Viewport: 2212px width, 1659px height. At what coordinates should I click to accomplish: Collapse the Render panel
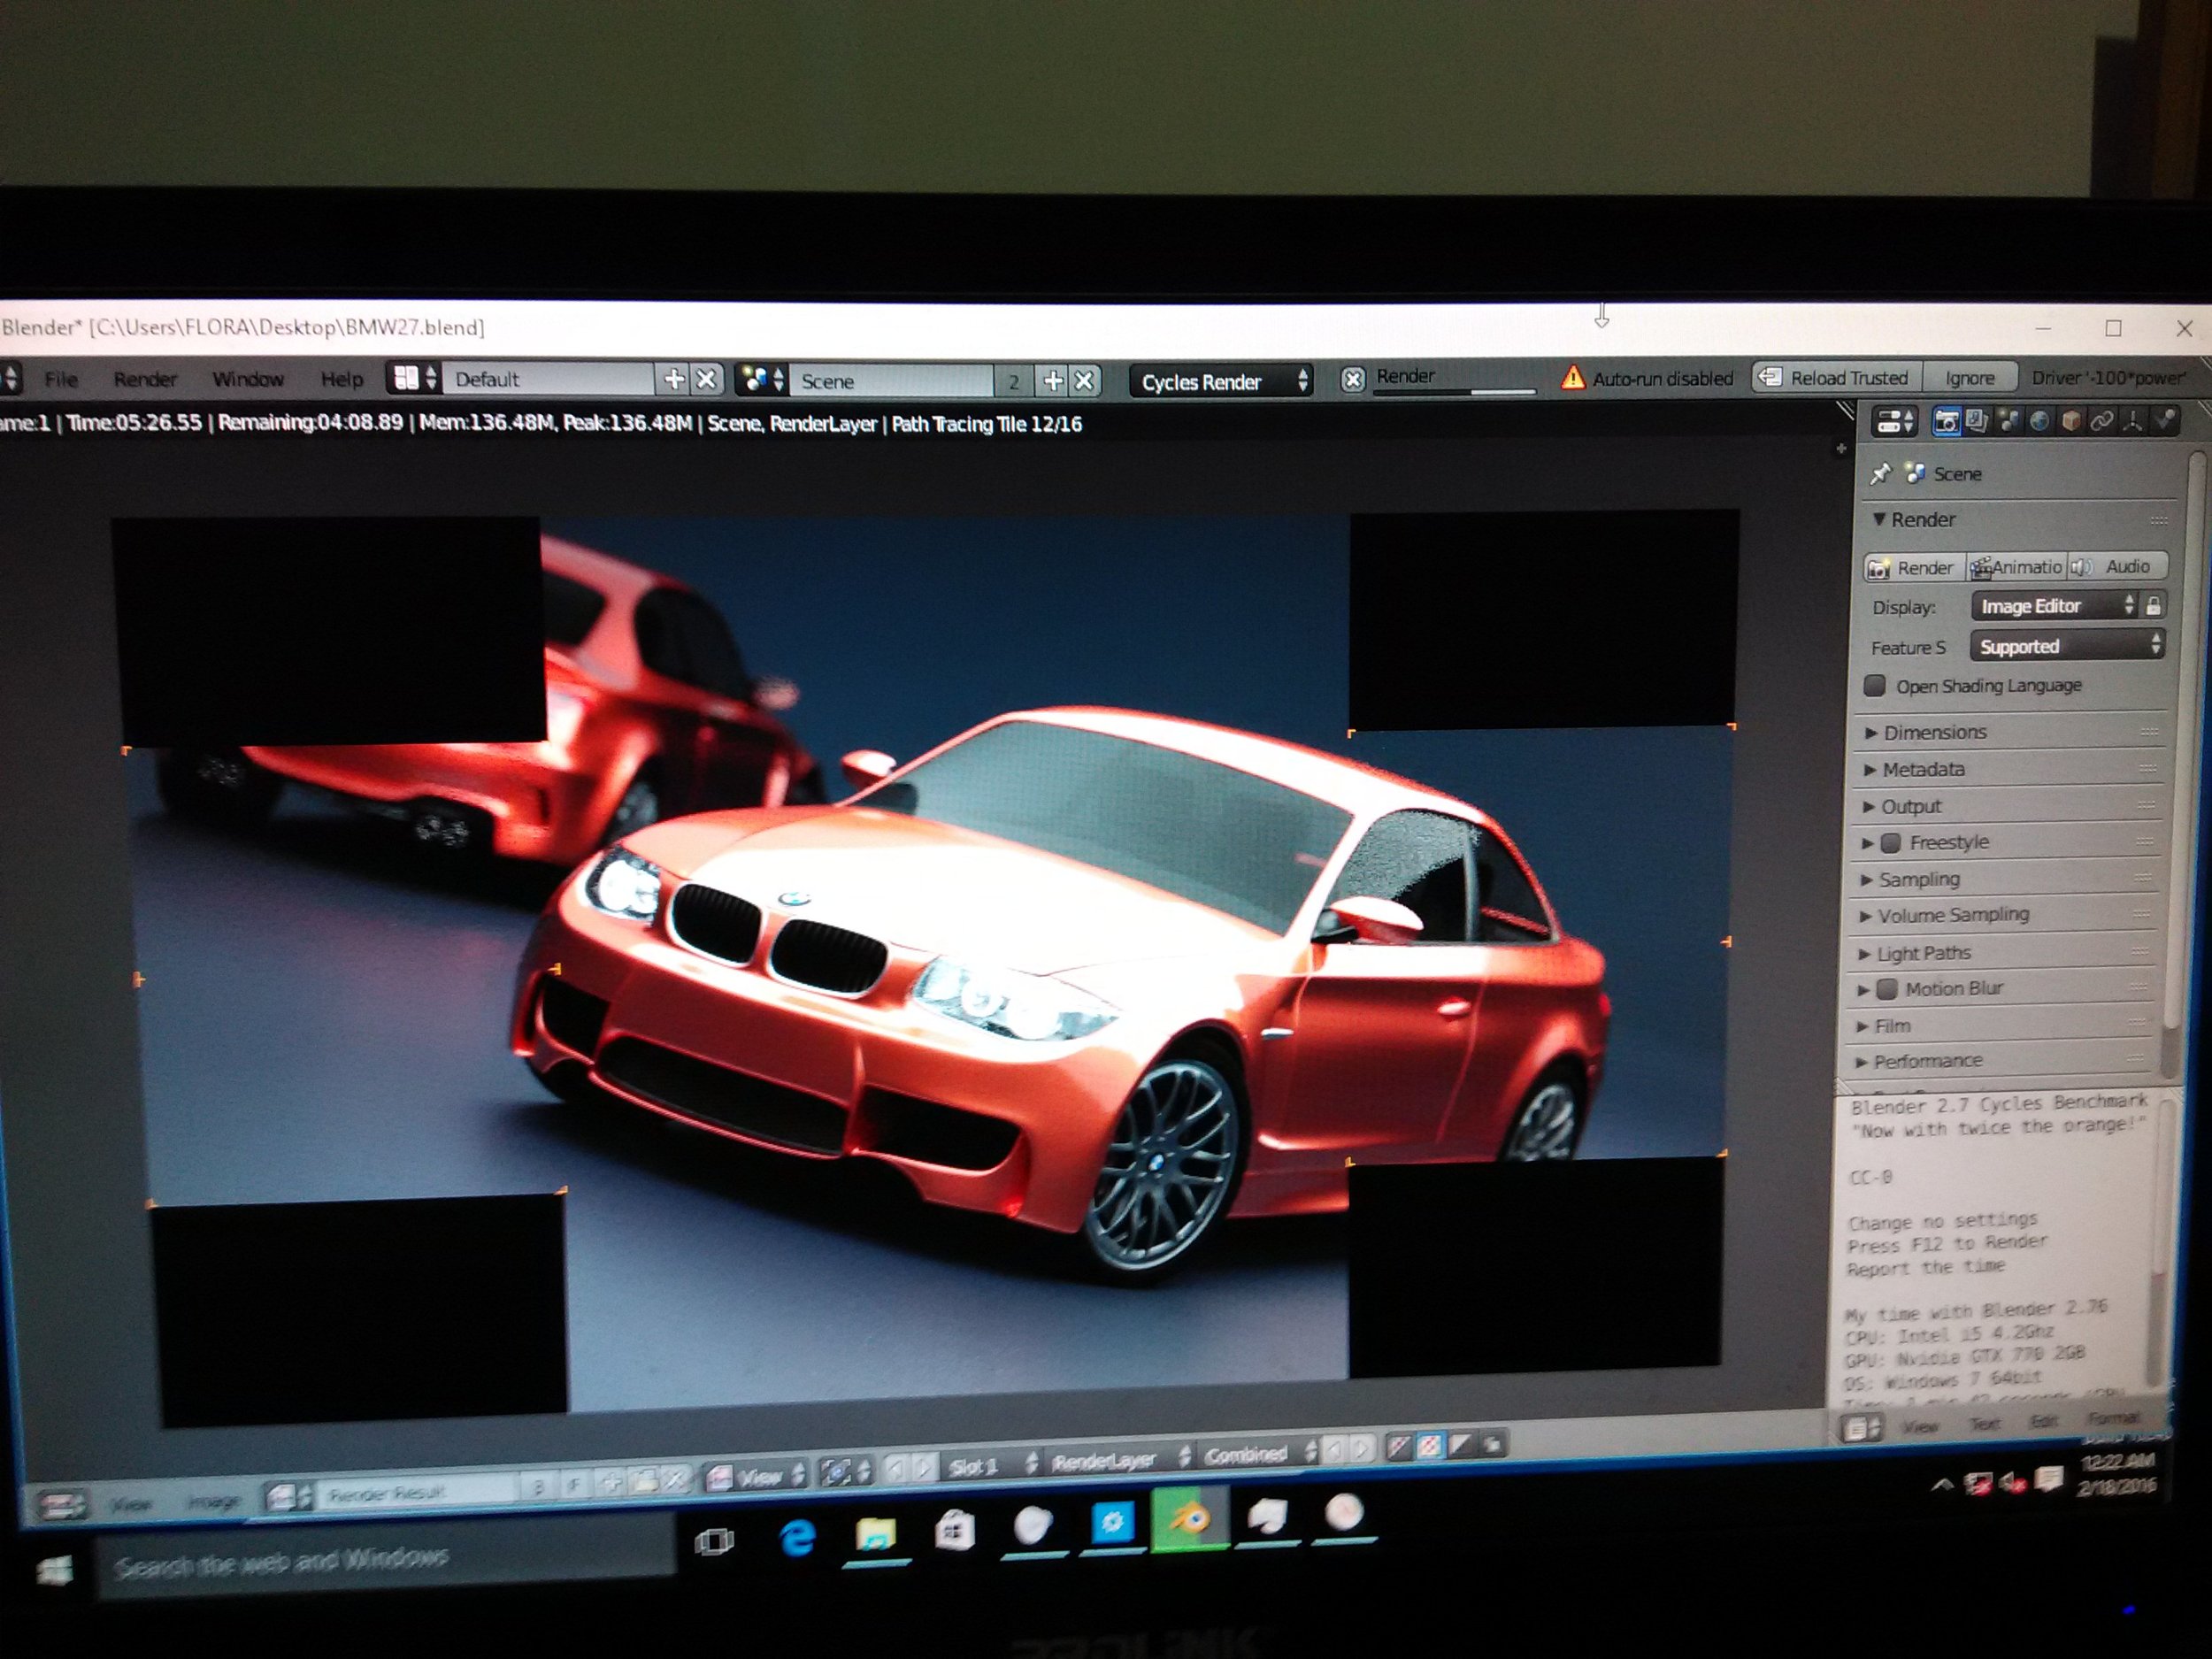click(1914, 519)
